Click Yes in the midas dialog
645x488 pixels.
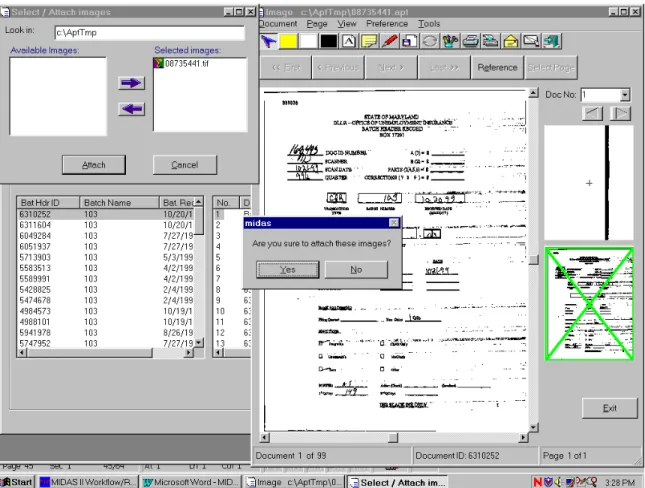[288, 270]
